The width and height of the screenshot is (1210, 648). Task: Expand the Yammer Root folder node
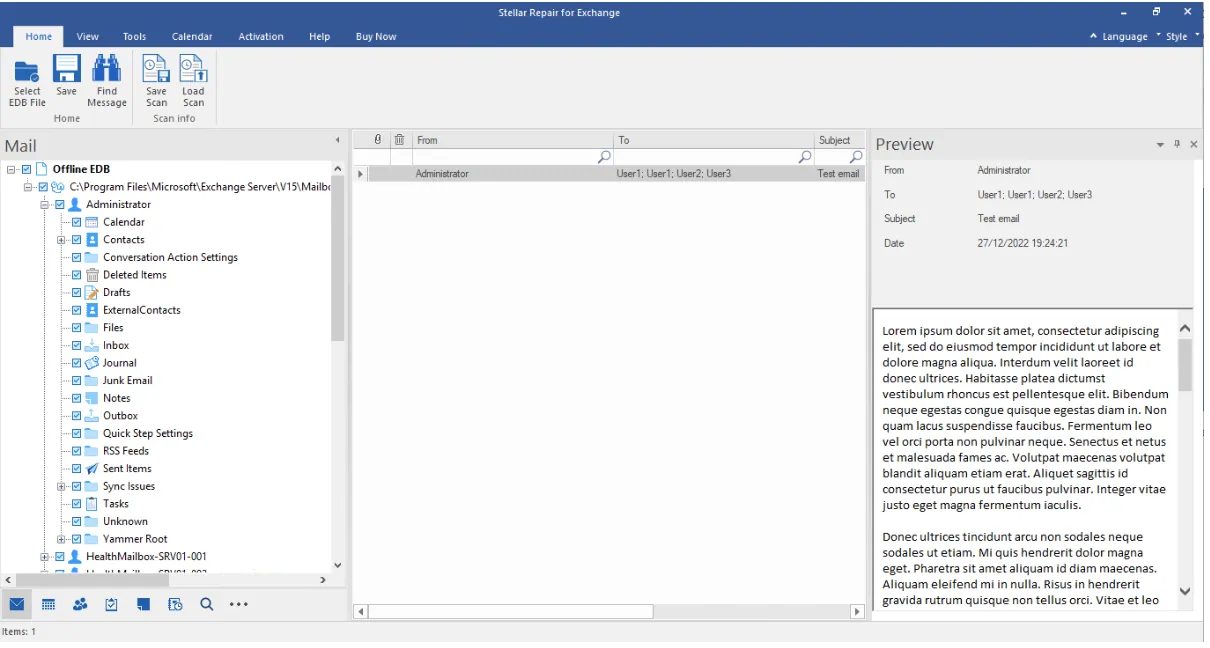pos(61,539)
